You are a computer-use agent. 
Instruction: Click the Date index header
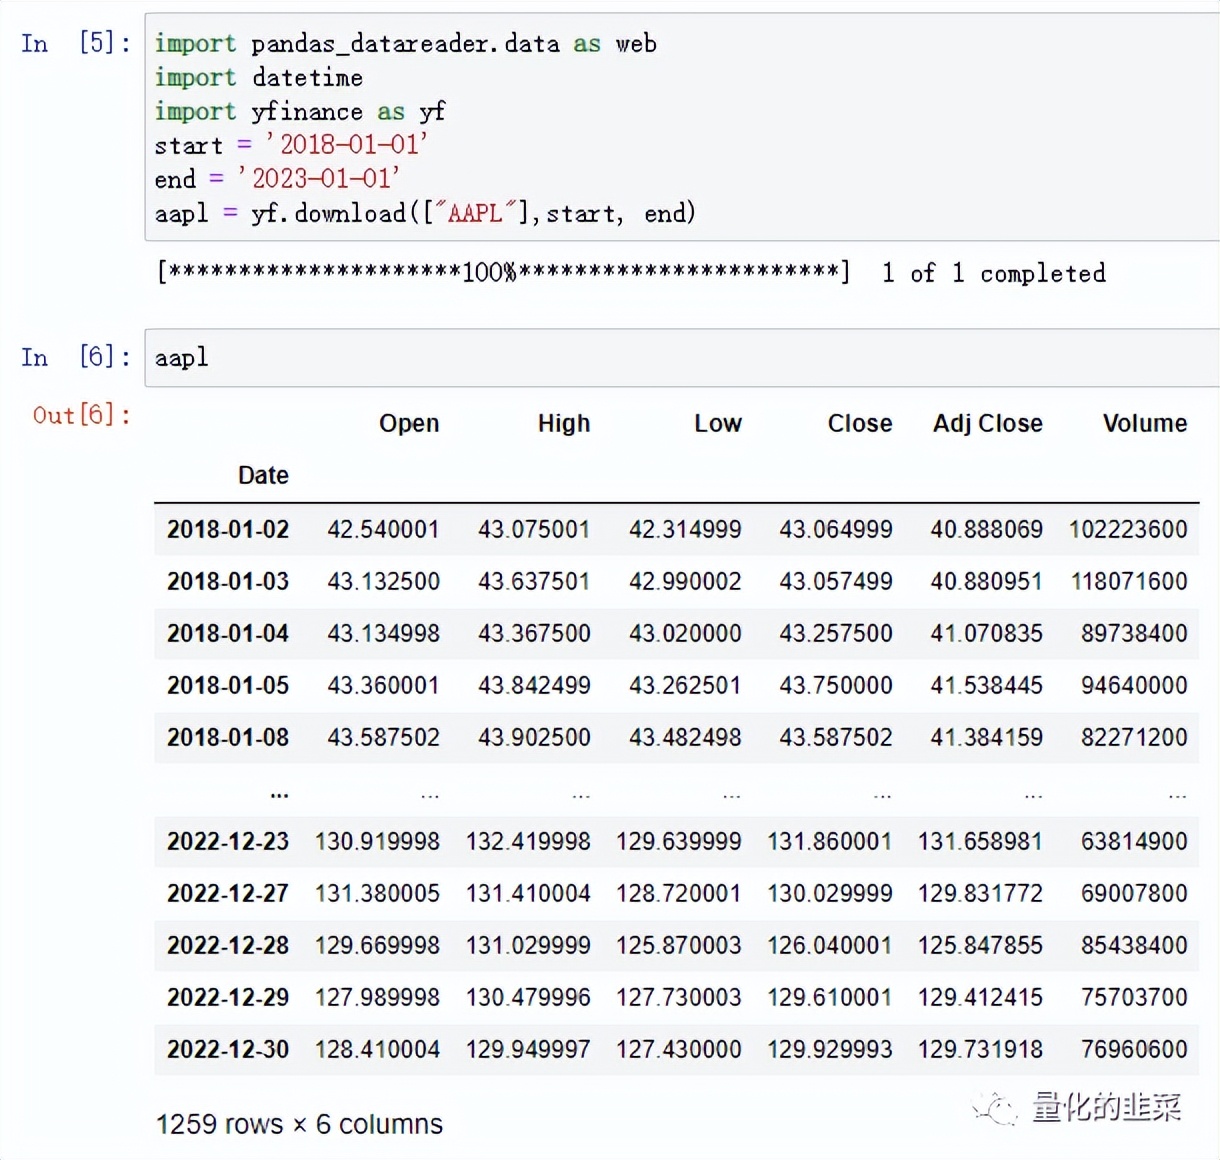(x=263, y=475)
